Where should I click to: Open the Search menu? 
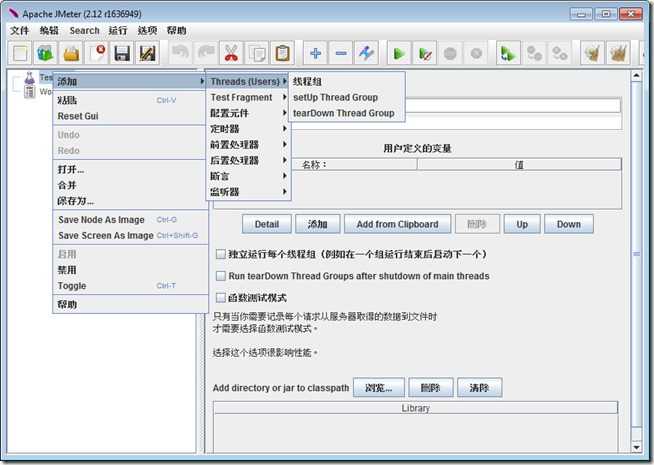pyautogui.click(x=84, y=30)
